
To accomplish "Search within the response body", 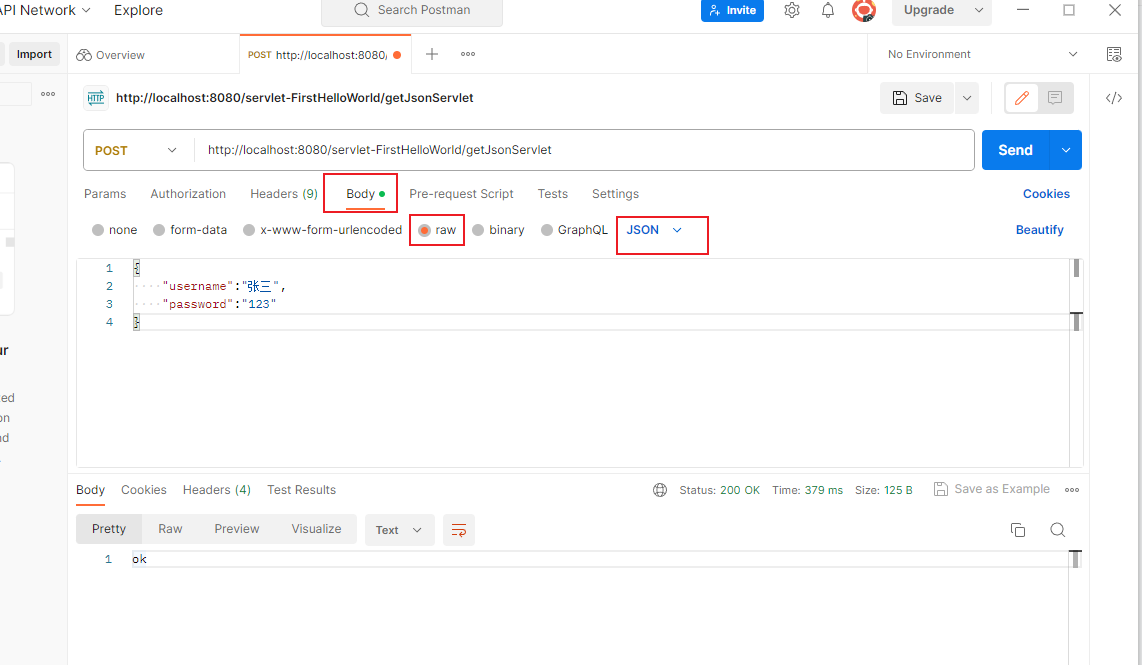I will (1058, 530).
